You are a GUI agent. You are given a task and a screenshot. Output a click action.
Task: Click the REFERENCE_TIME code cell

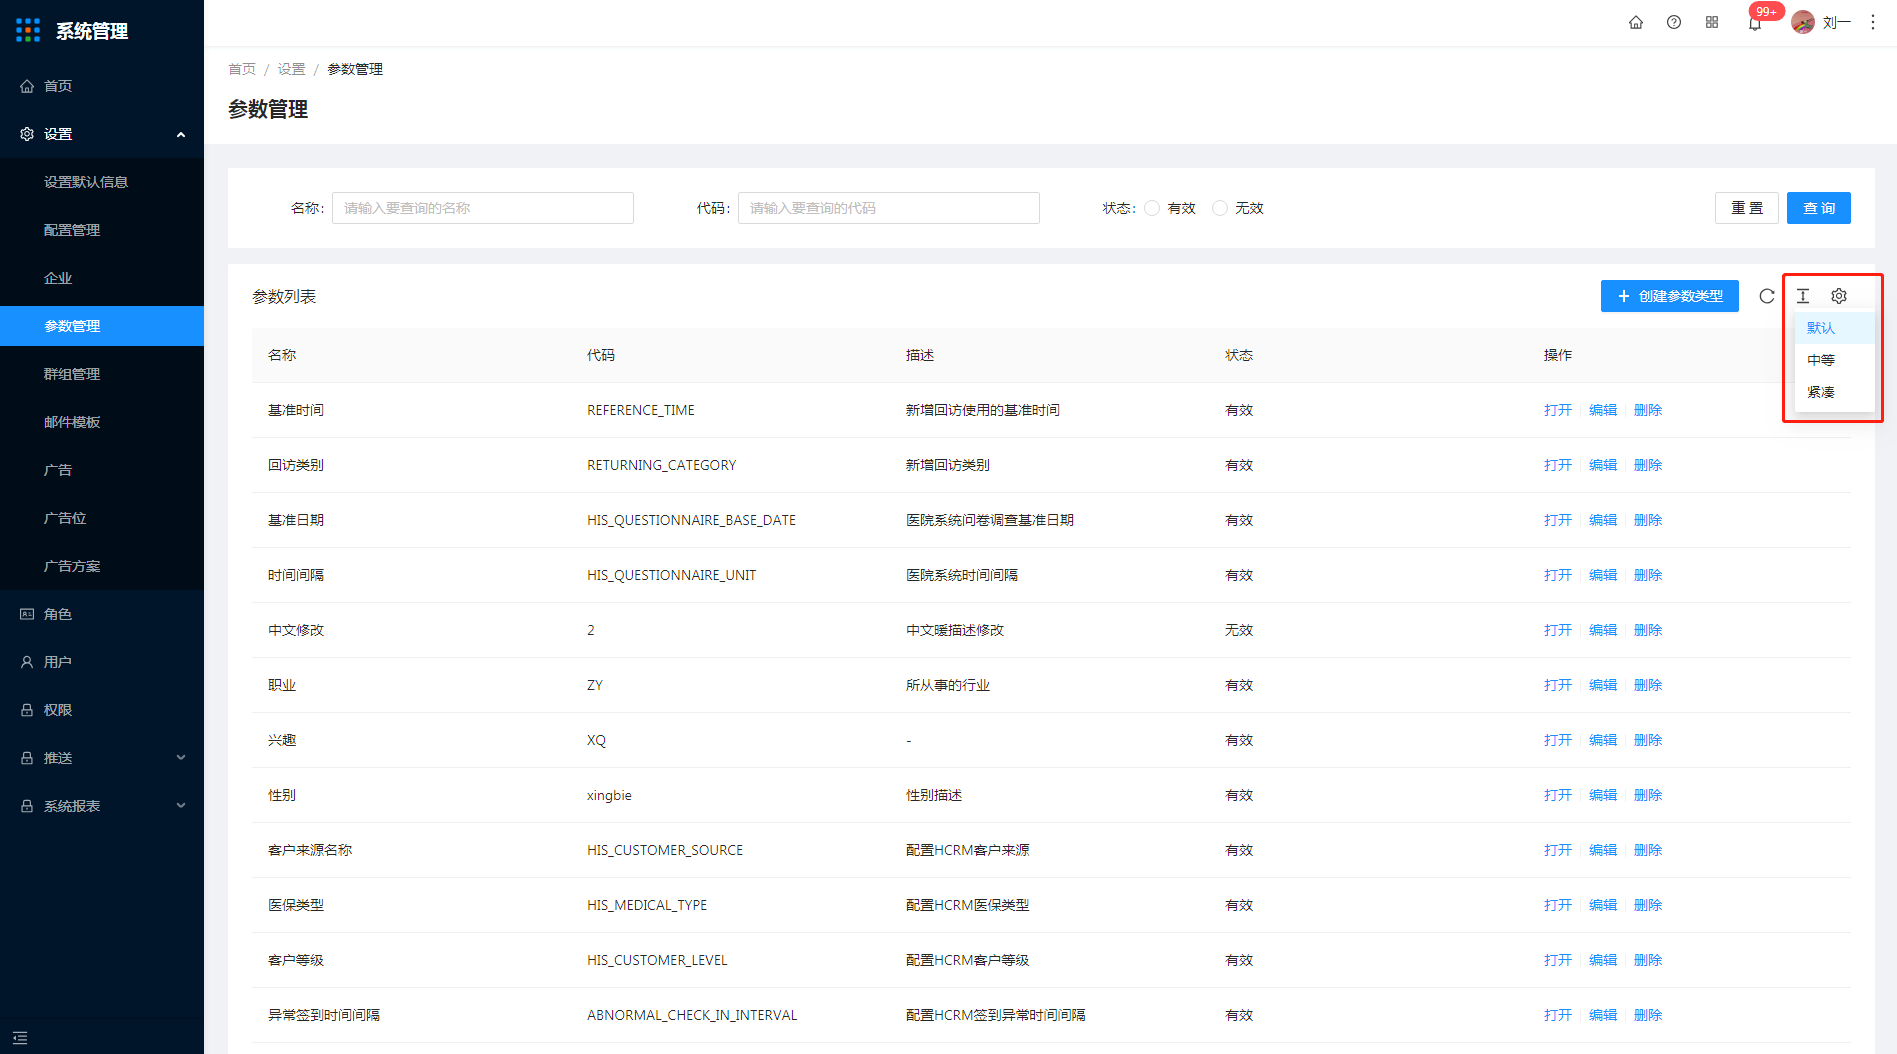(641, 410)
